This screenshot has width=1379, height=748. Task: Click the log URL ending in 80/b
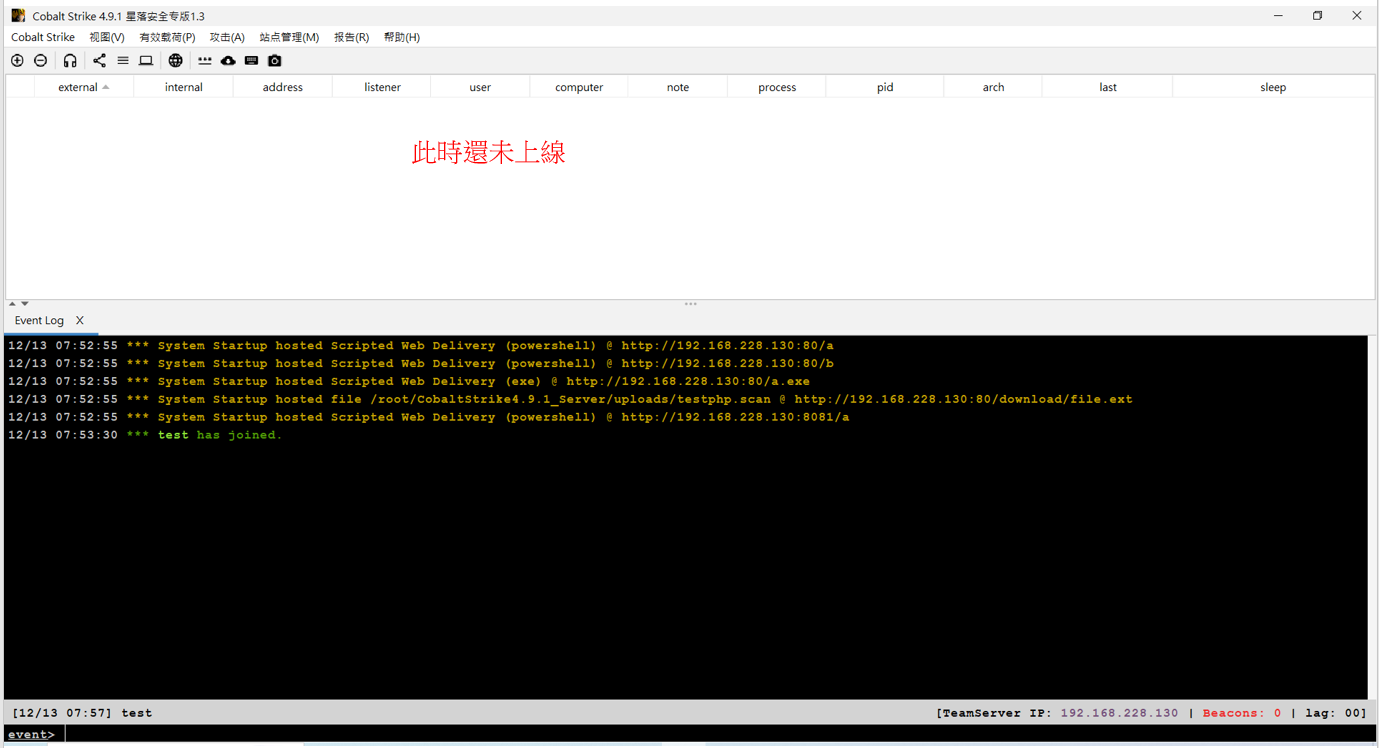pos(727,363)
